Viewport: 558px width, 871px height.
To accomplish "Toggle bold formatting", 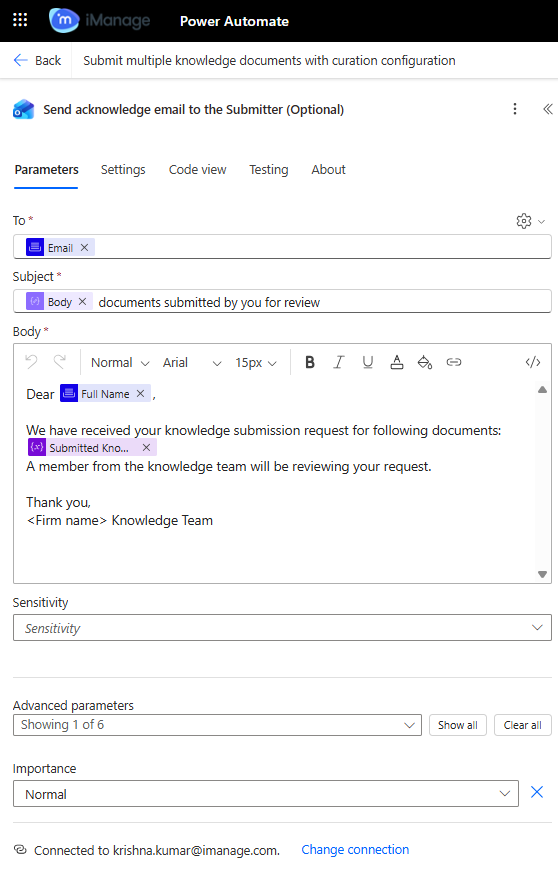I will coord(310,362).
